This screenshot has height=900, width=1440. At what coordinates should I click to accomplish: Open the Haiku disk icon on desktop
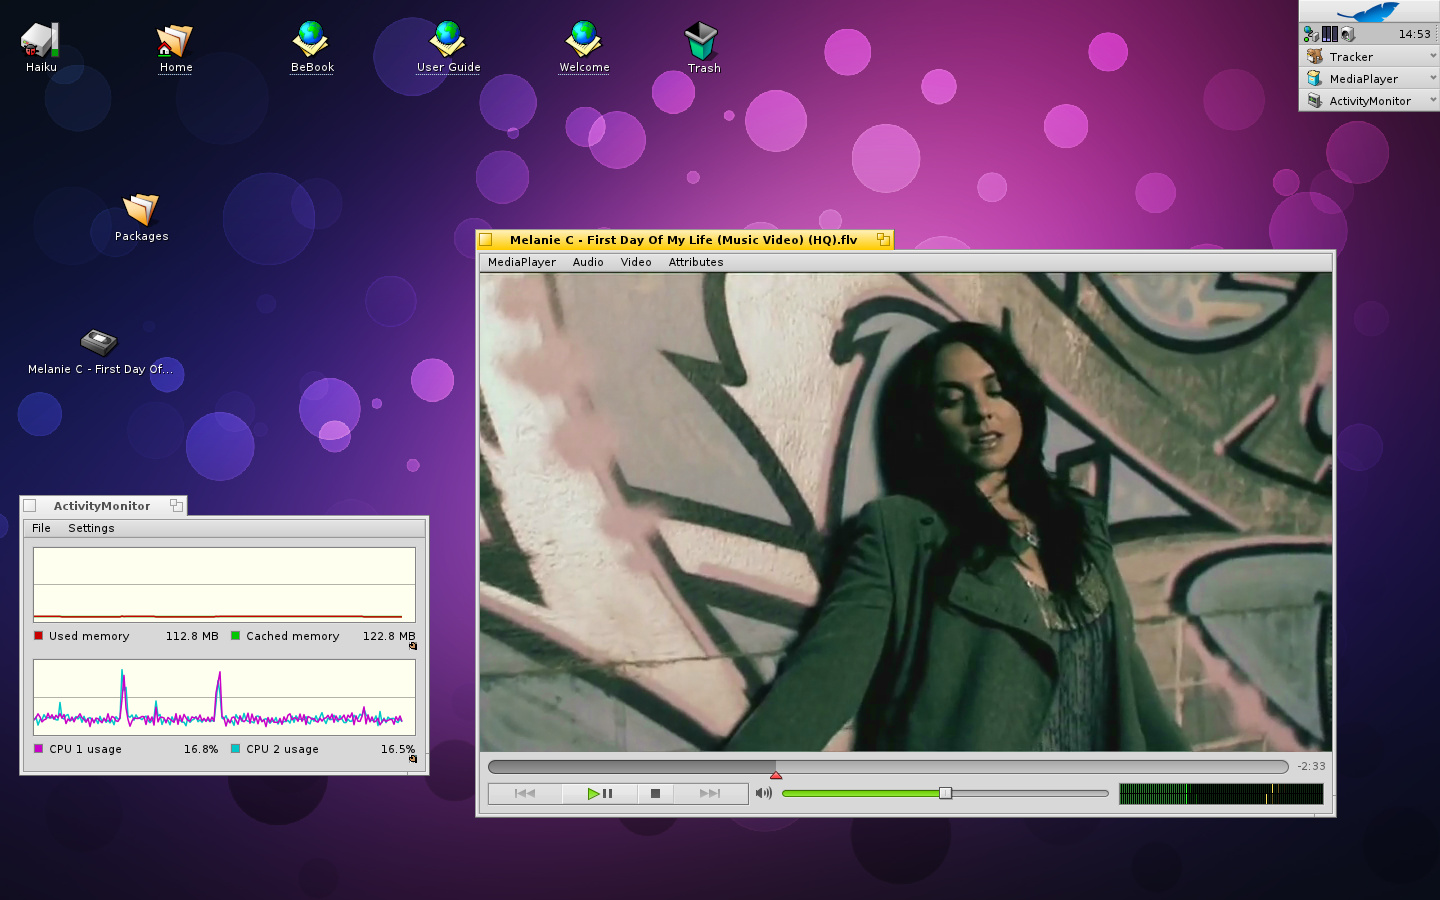pos(40,41)
